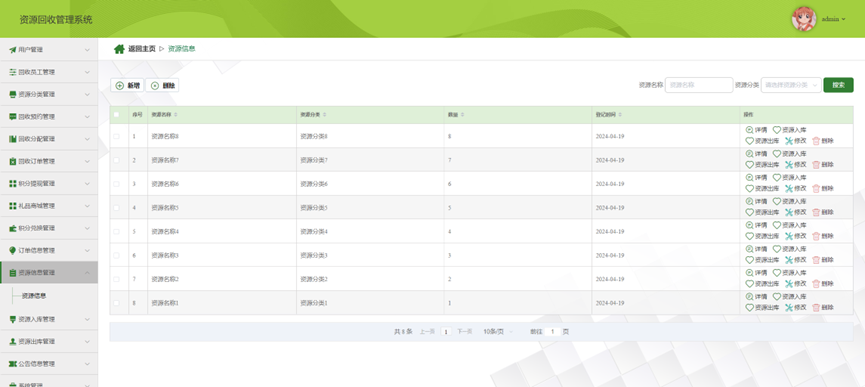
Task: Open 详情 for 资源名称7
Action: [x=756, y=154]
